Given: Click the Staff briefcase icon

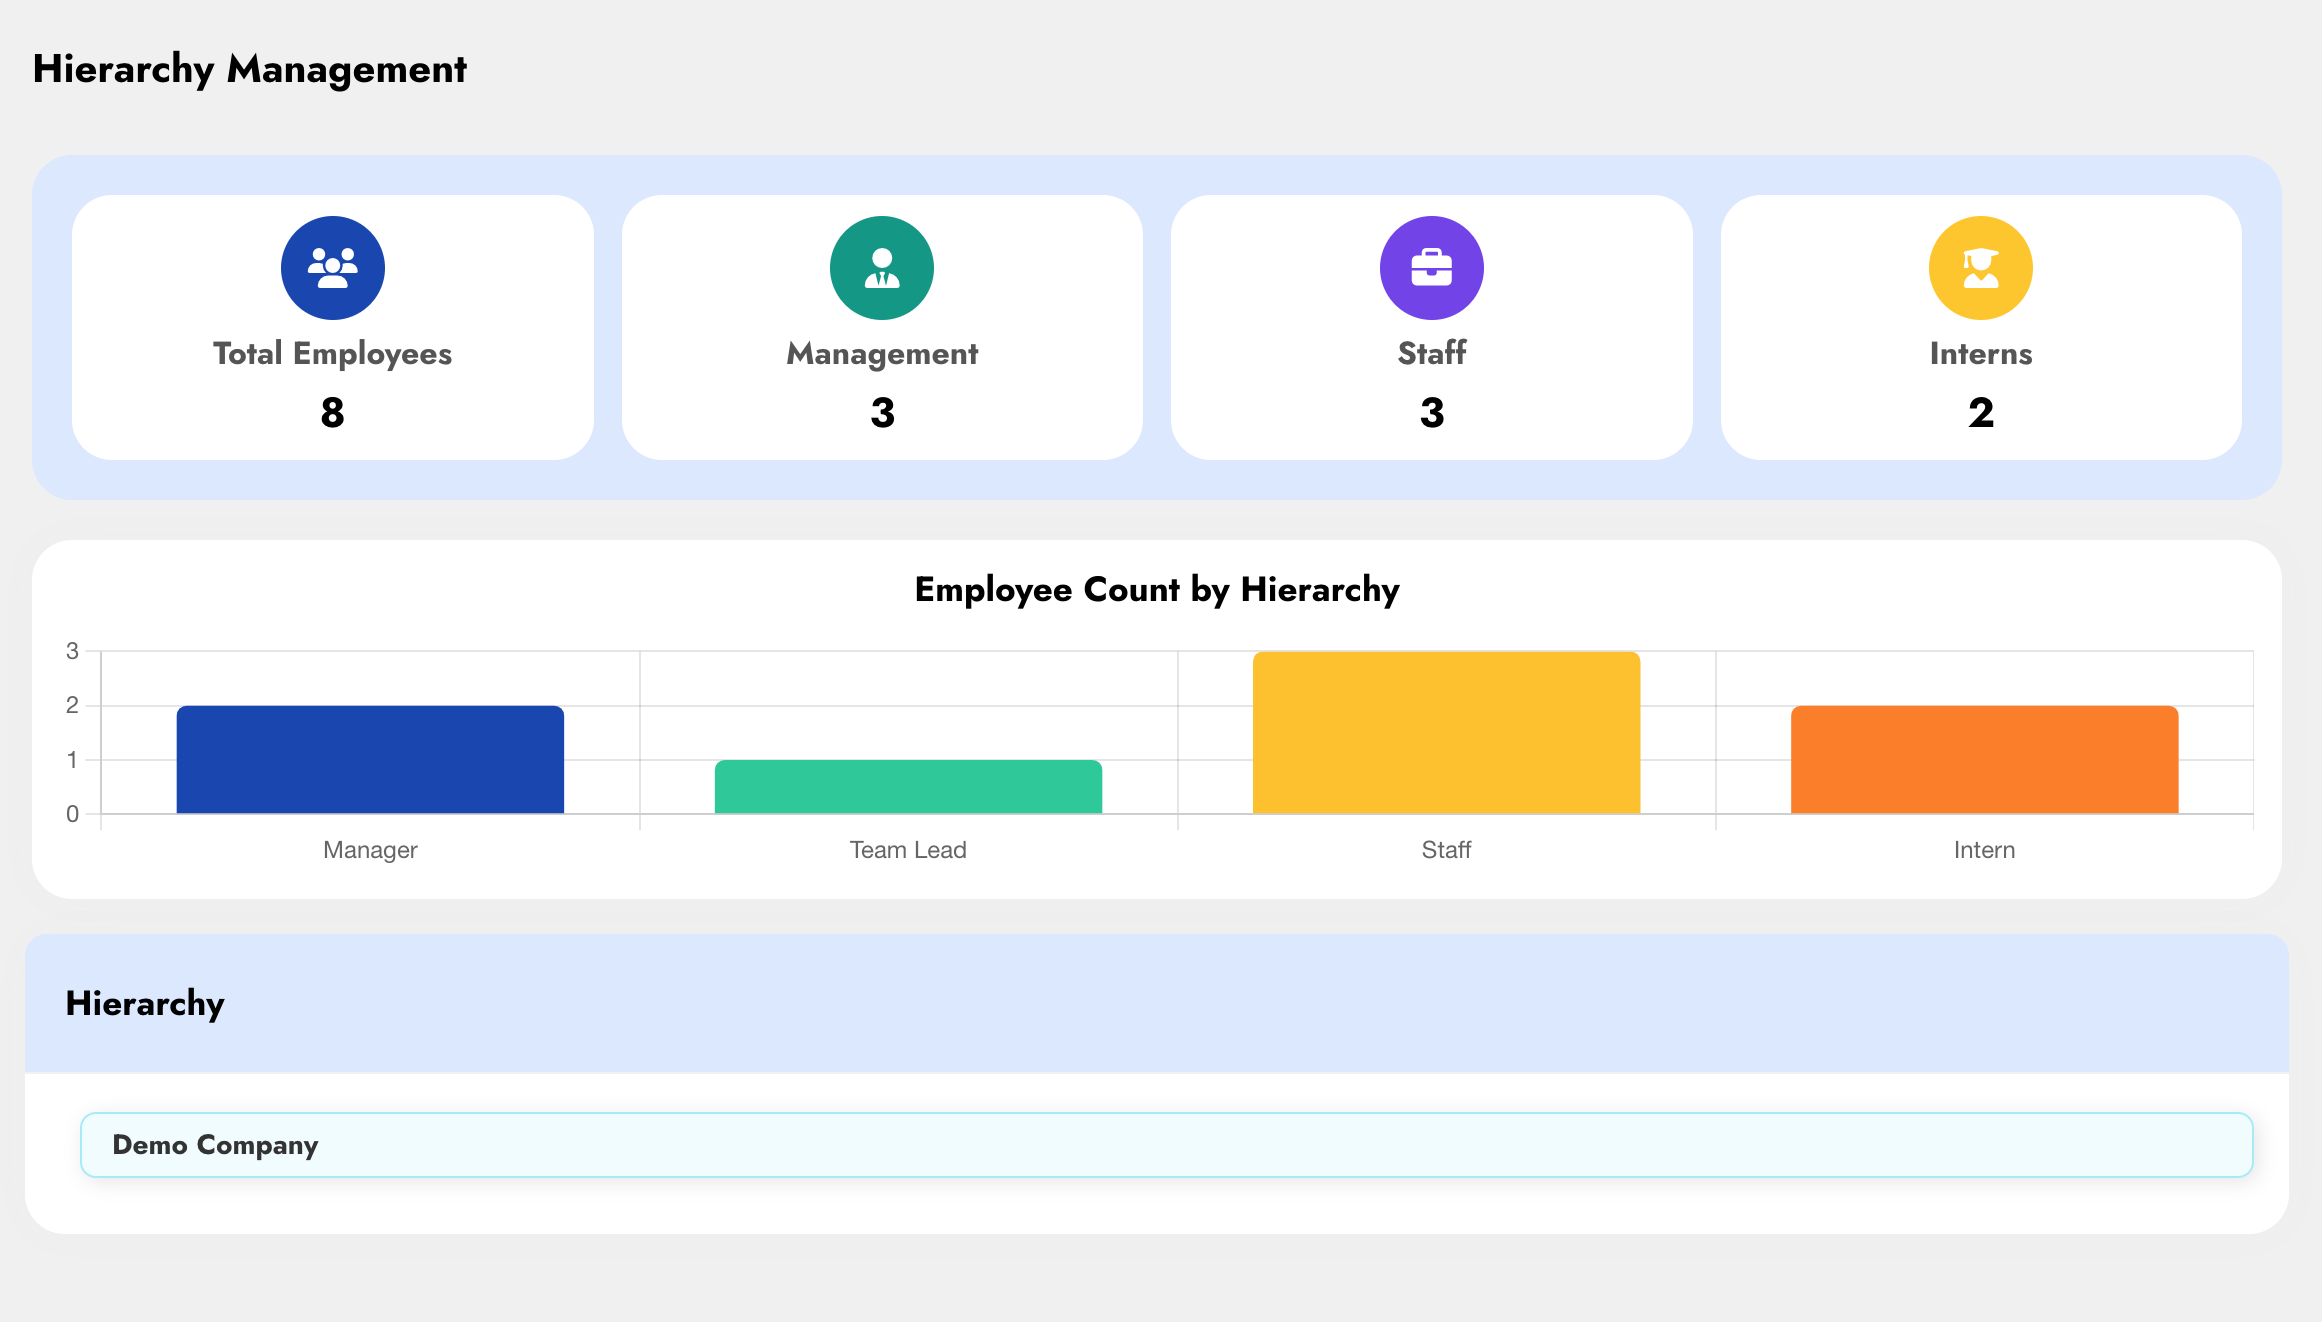Looking at the screenshot, I should click(x=1431, y=268).
